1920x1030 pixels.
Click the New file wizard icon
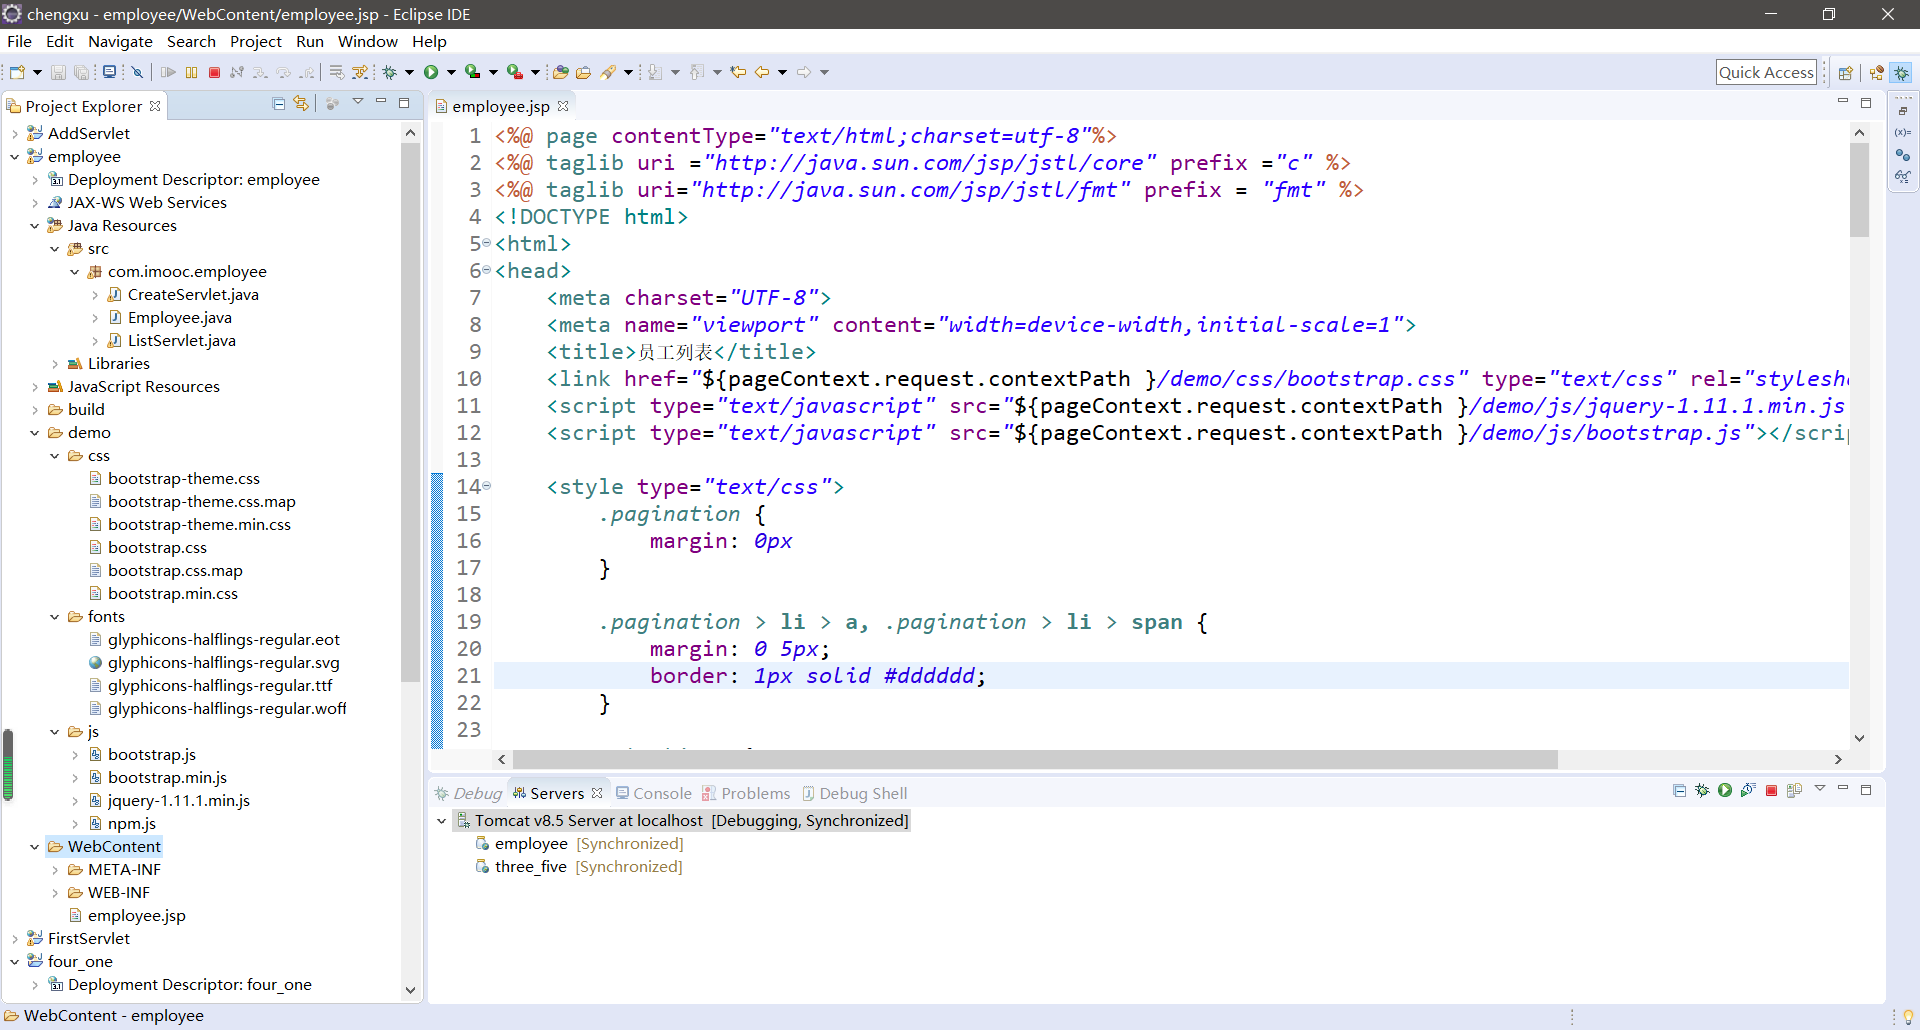coord(17,72)
